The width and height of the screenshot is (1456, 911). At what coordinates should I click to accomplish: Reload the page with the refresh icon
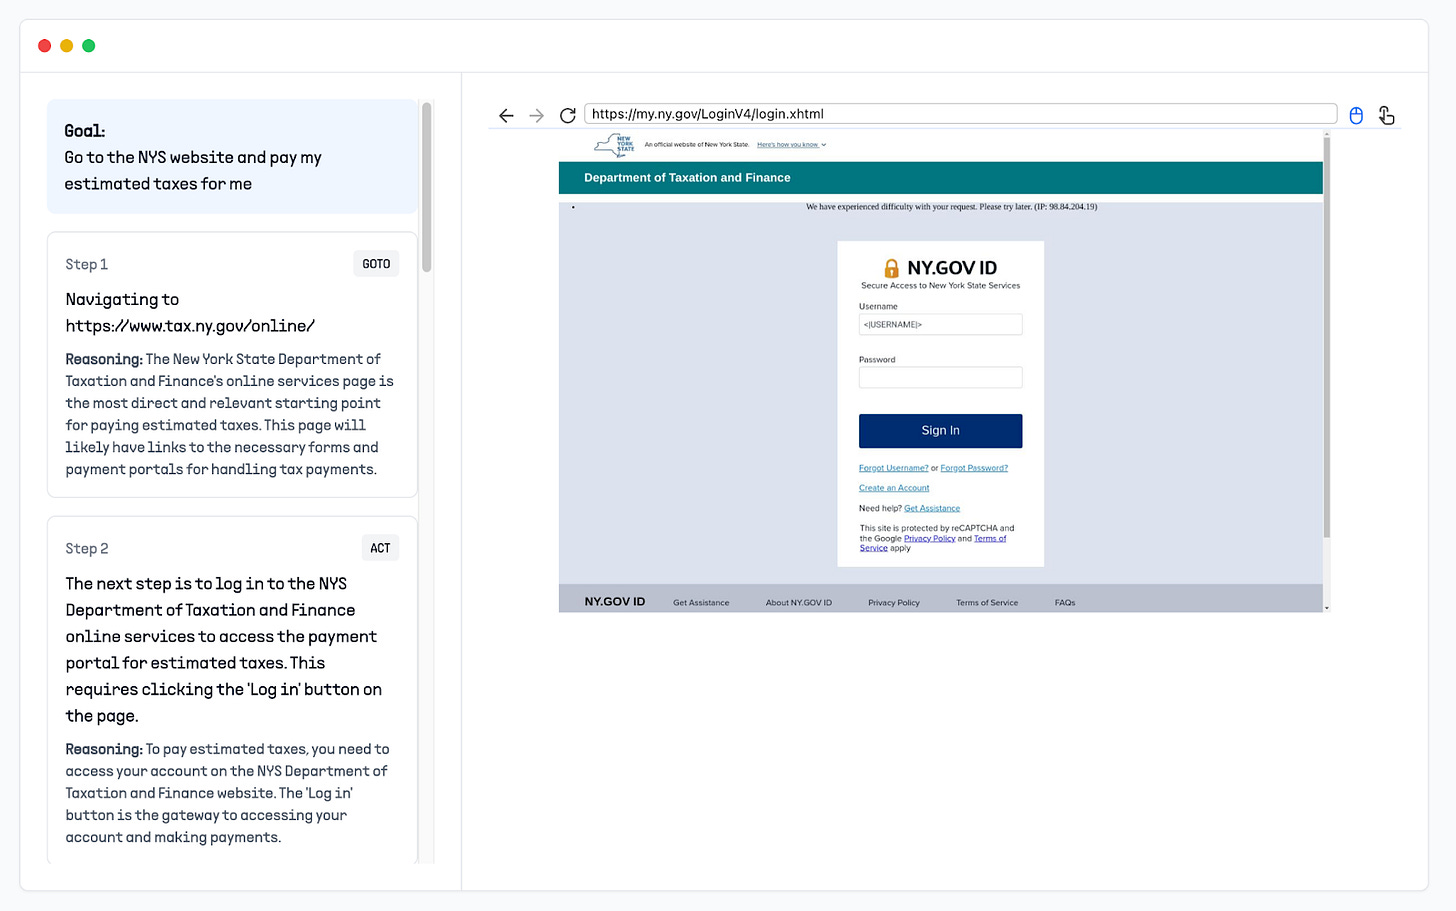click(x=568, y=115)
